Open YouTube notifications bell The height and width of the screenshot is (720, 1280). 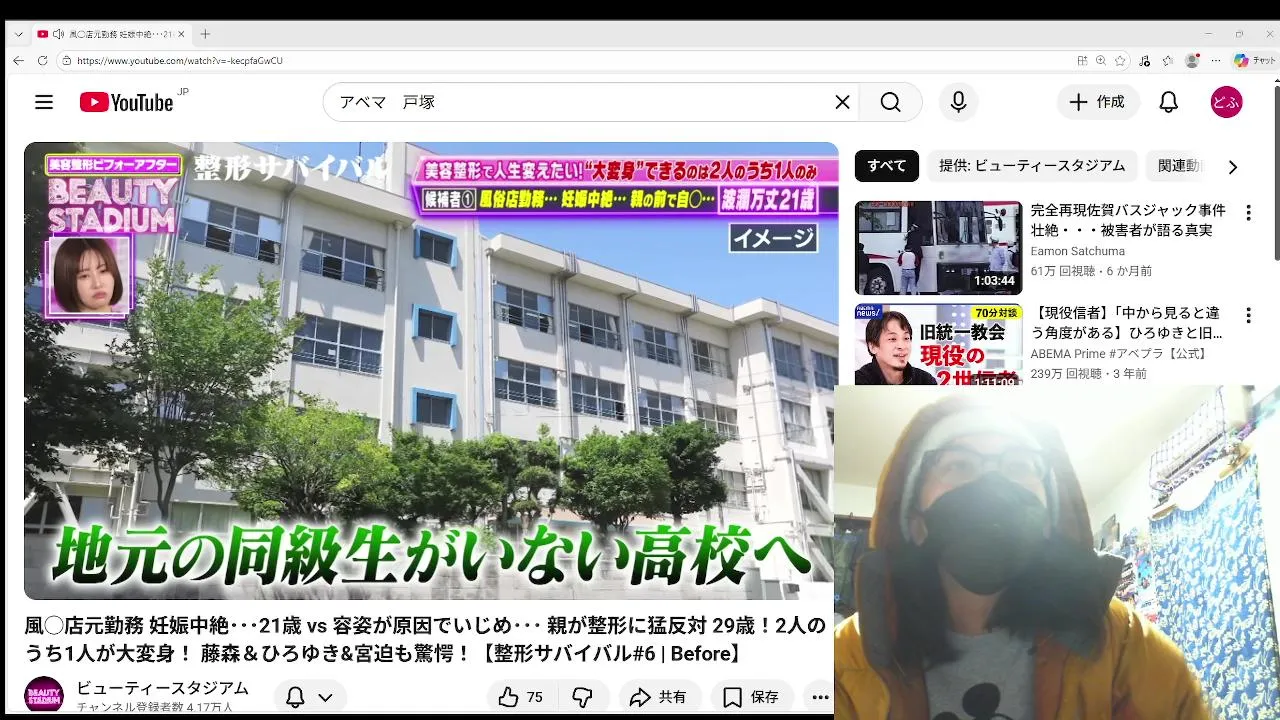[x=1168, y=102]
